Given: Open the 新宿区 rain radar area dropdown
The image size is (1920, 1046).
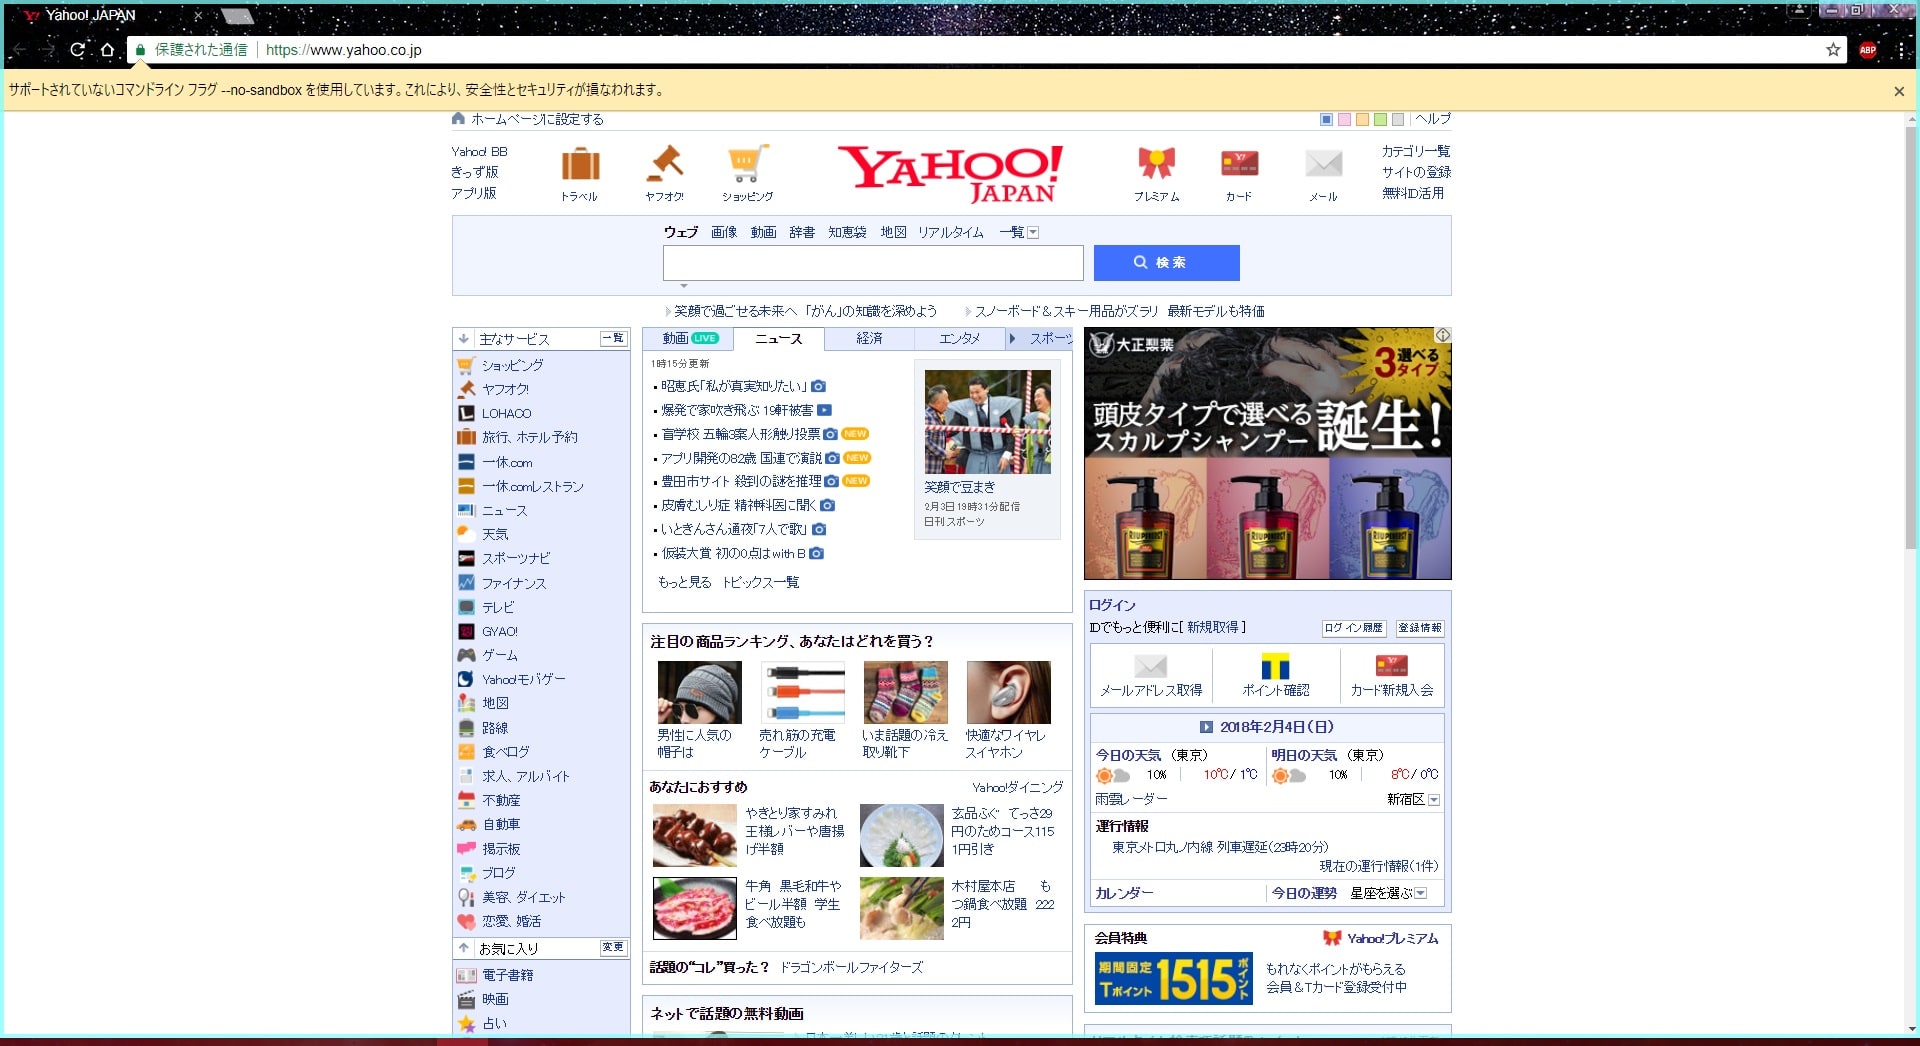Looking at the screenshot, I should pos(1434,800).
